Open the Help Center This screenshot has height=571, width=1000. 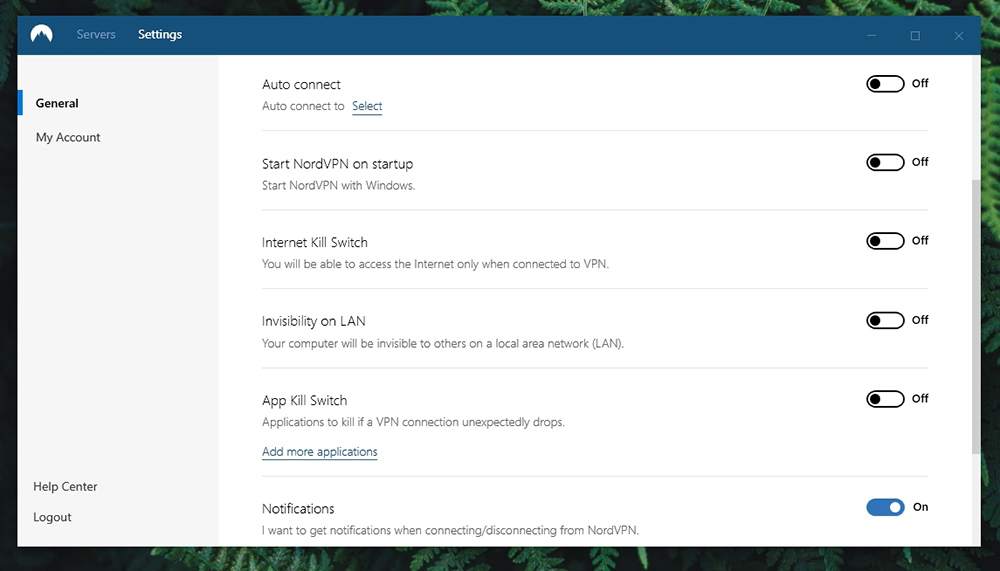tap(65, 486)
